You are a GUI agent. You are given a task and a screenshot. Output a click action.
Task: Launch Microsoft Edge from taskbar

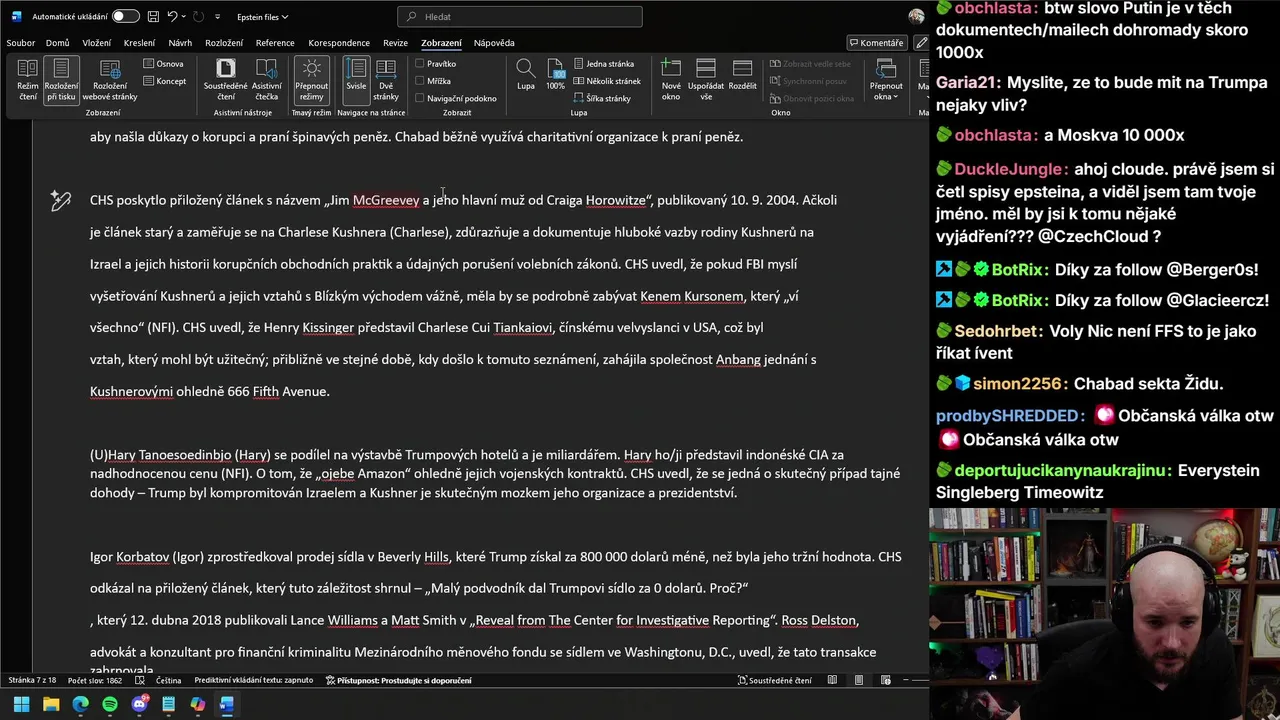pyautogui.click(x=80, y=704)
